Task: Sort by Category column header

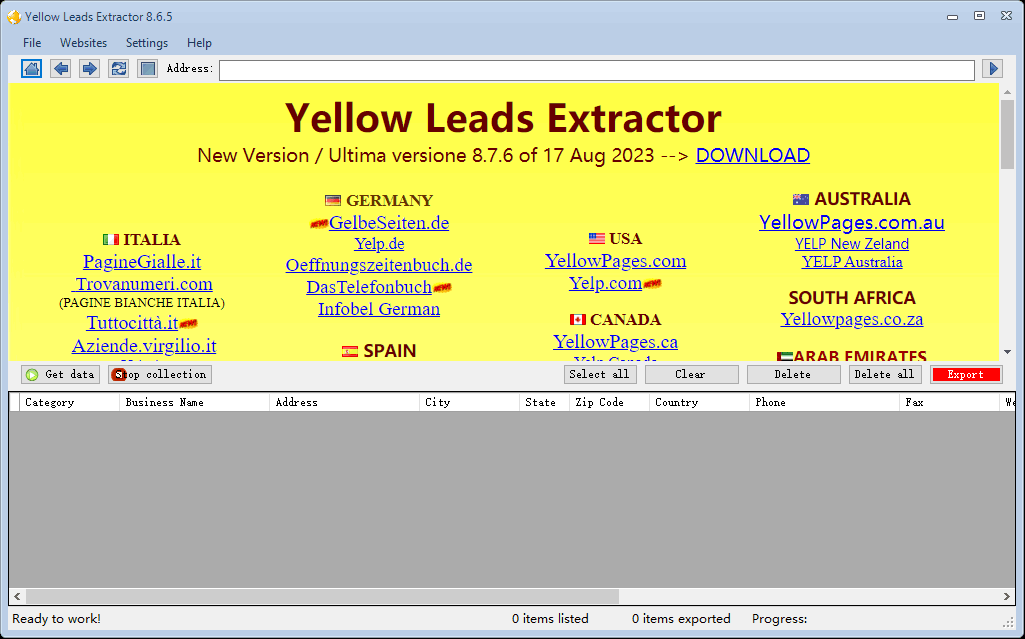Action: point(69,402)
